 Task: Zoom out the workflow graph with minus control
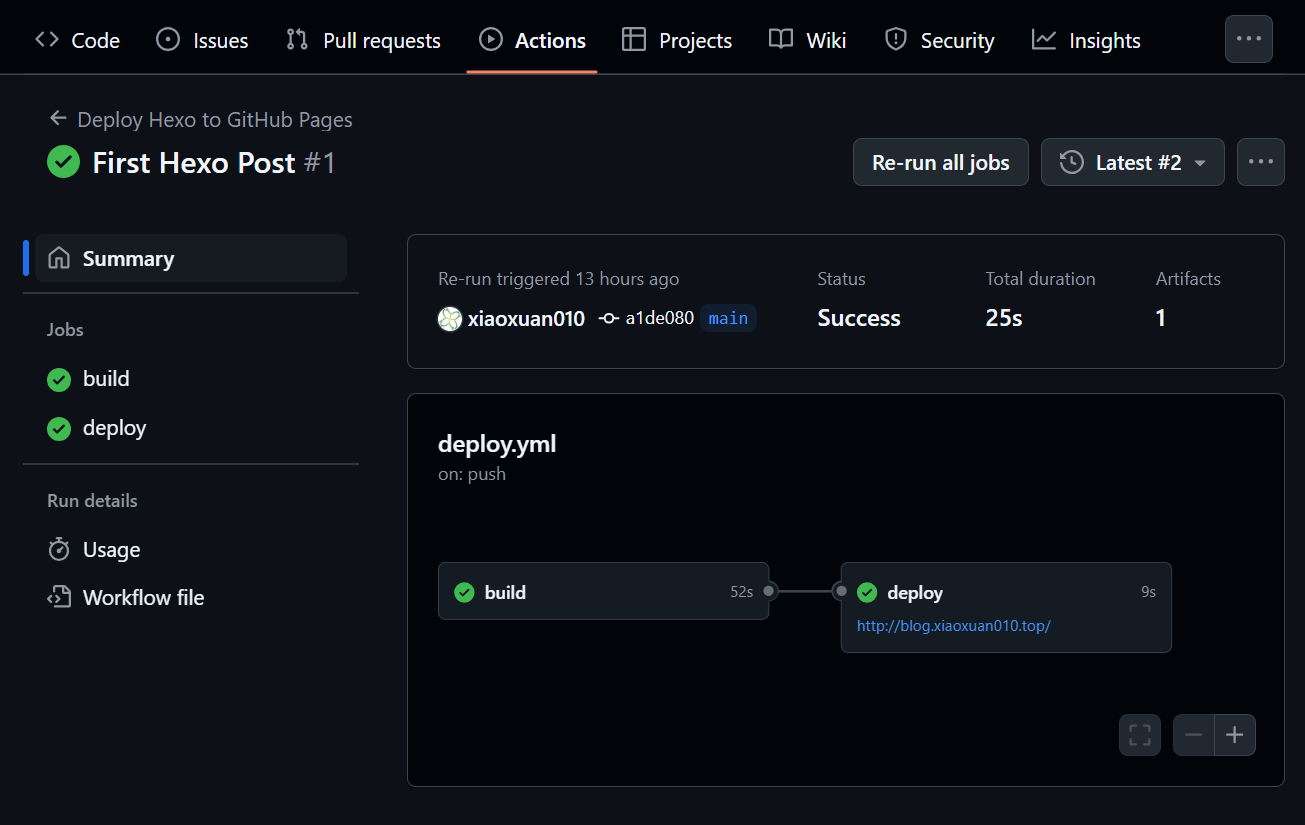point(1192,734)
